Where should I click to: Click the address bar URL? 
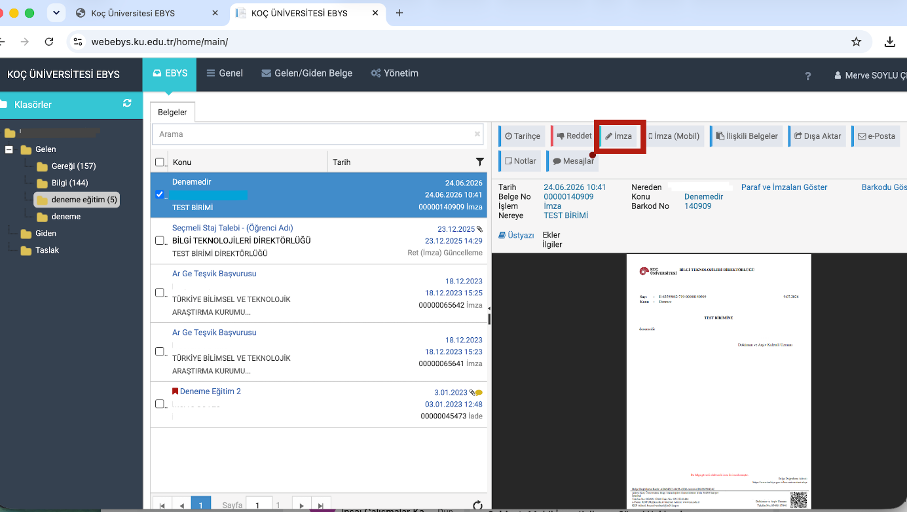tap(159, 42)
